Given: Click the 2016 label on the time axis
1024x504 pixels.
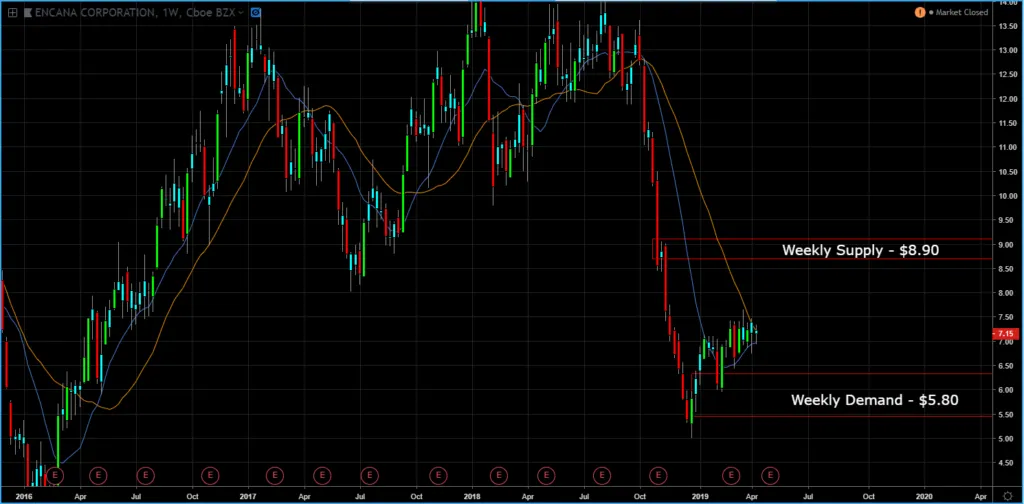Looking at the screenshot, I should (25, 496).
